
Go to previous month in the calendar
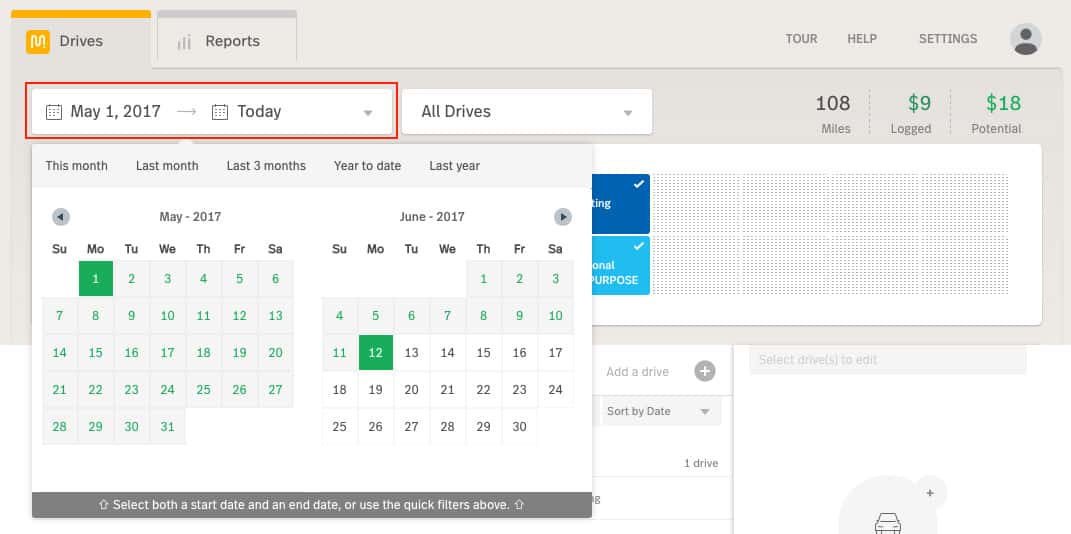tap(61, 217)
